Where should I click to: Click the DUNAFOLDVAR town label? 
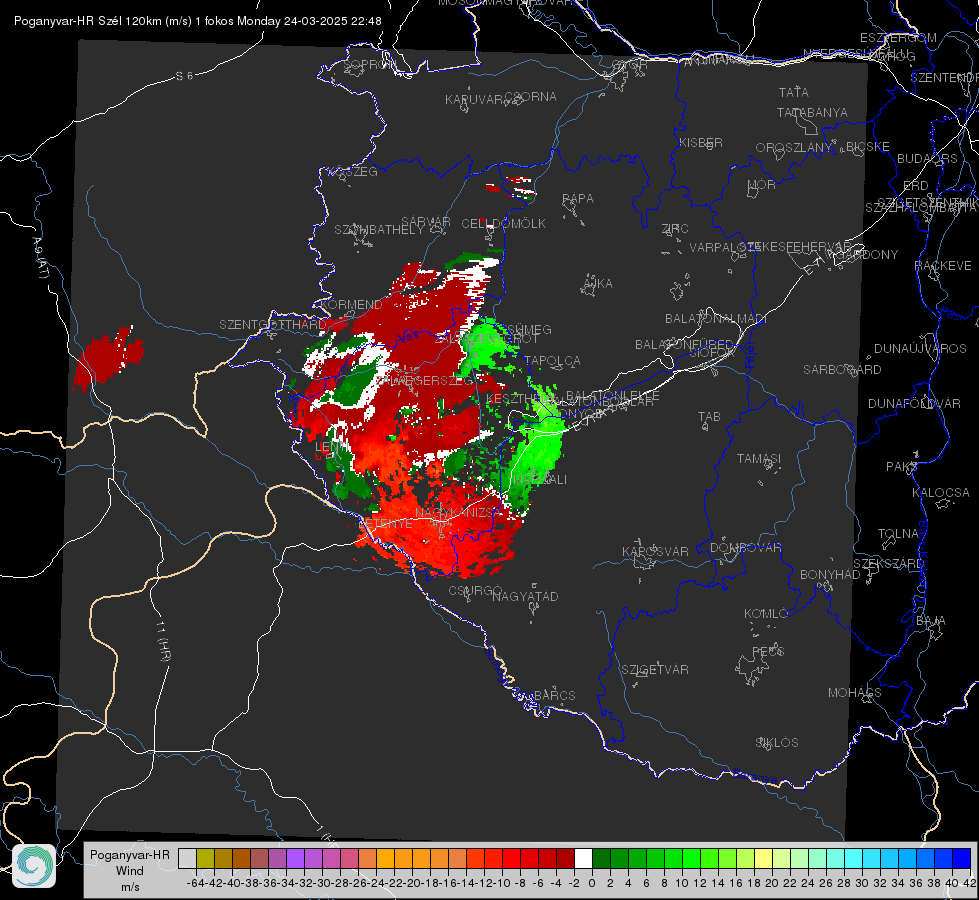click(x=914, y=403)
